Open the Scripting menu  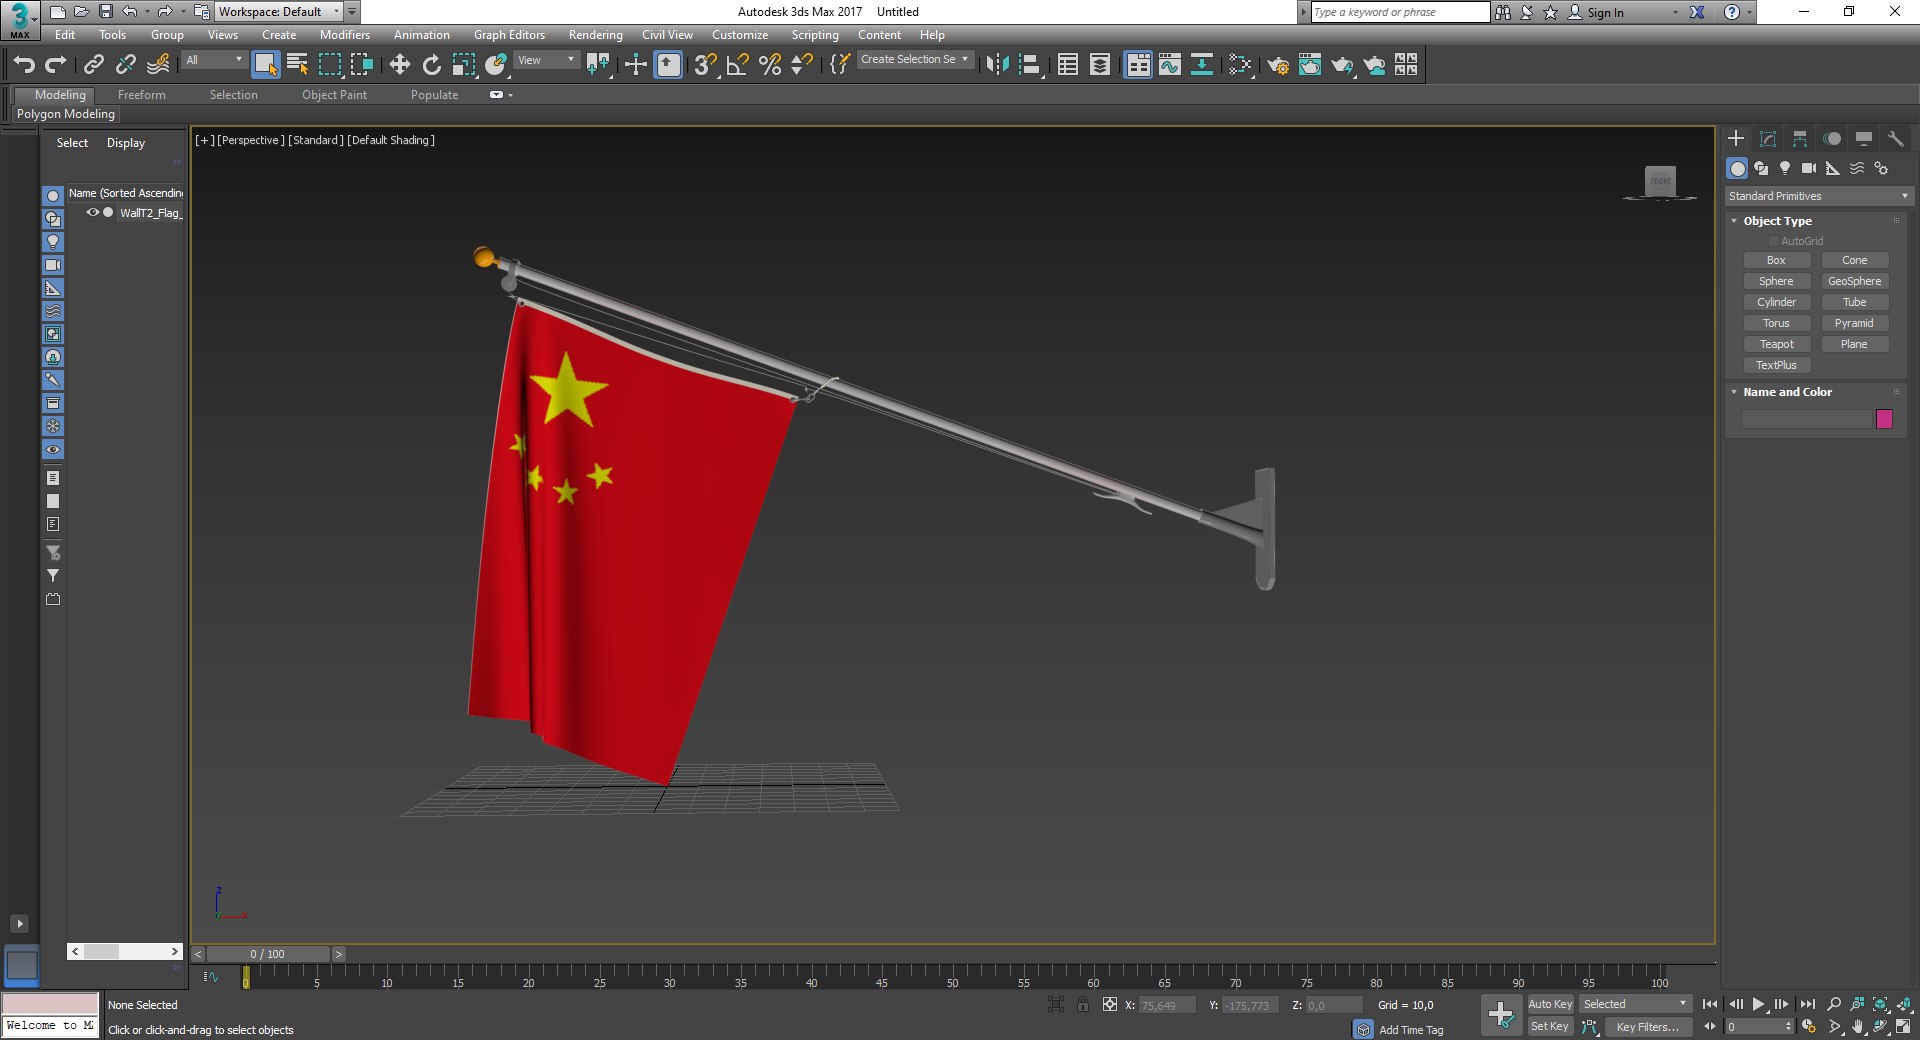coord(815,34)
